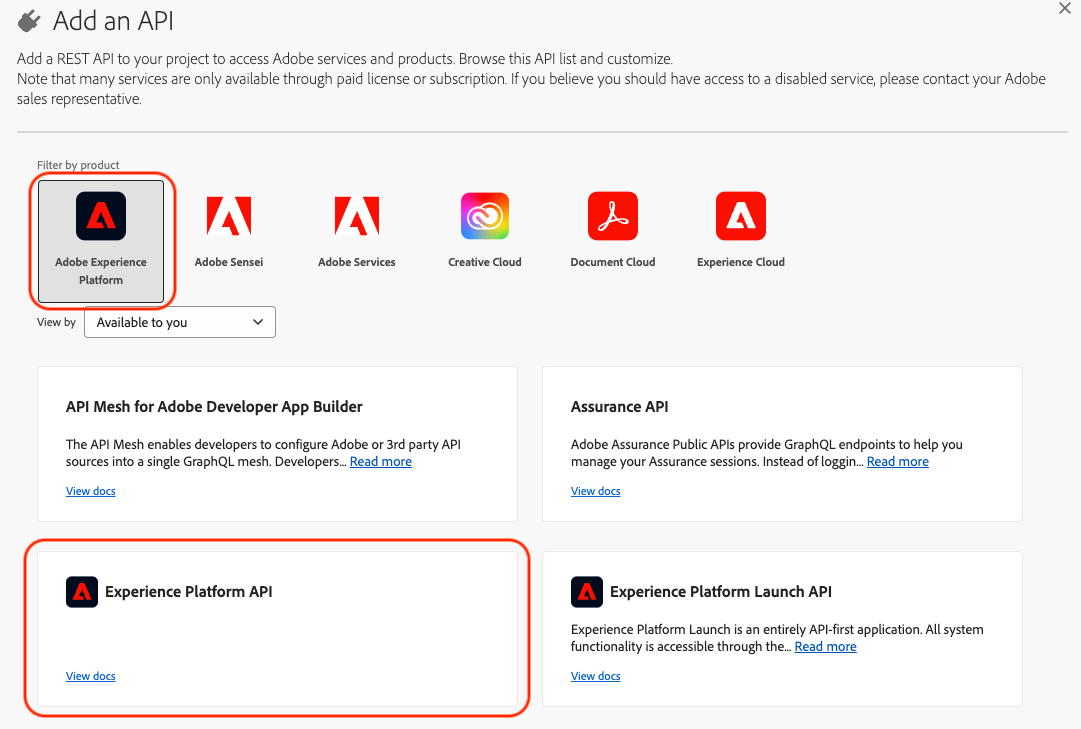This screenshot has height=729, width=1081.
Task: Open View docs for Experience Platform Launch API
Action: pos(596,676)
